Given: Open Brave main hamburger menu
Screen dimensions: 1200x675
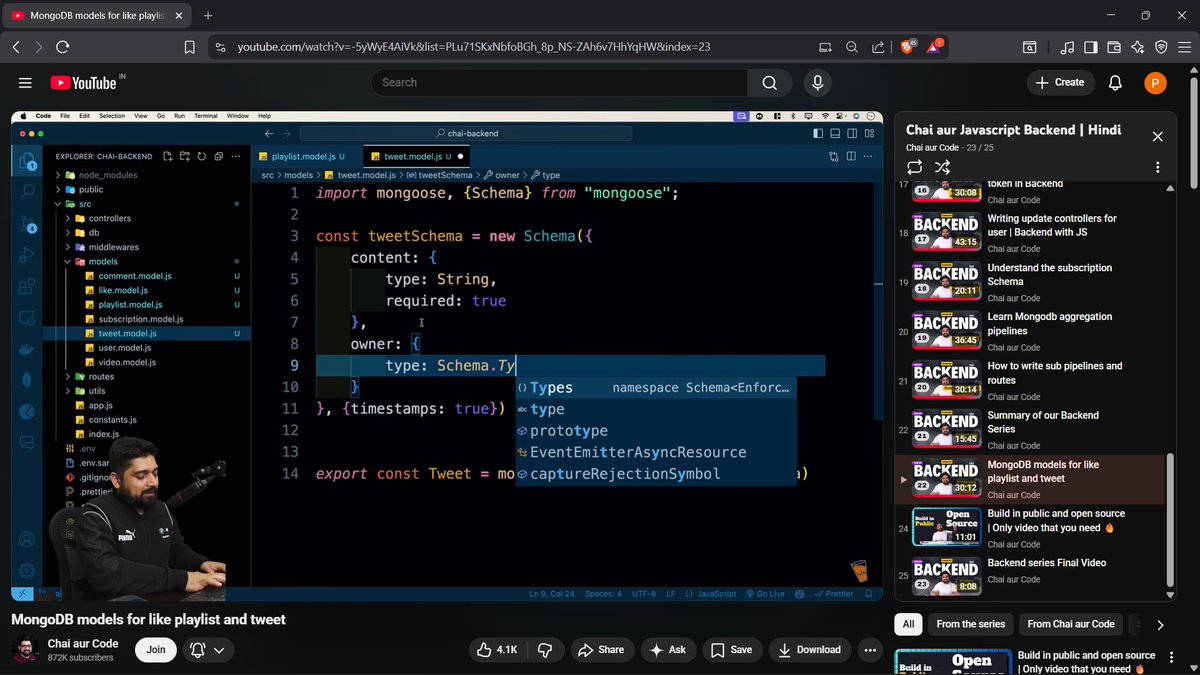Looking at the screenshot, I should tap(1184, 47).
